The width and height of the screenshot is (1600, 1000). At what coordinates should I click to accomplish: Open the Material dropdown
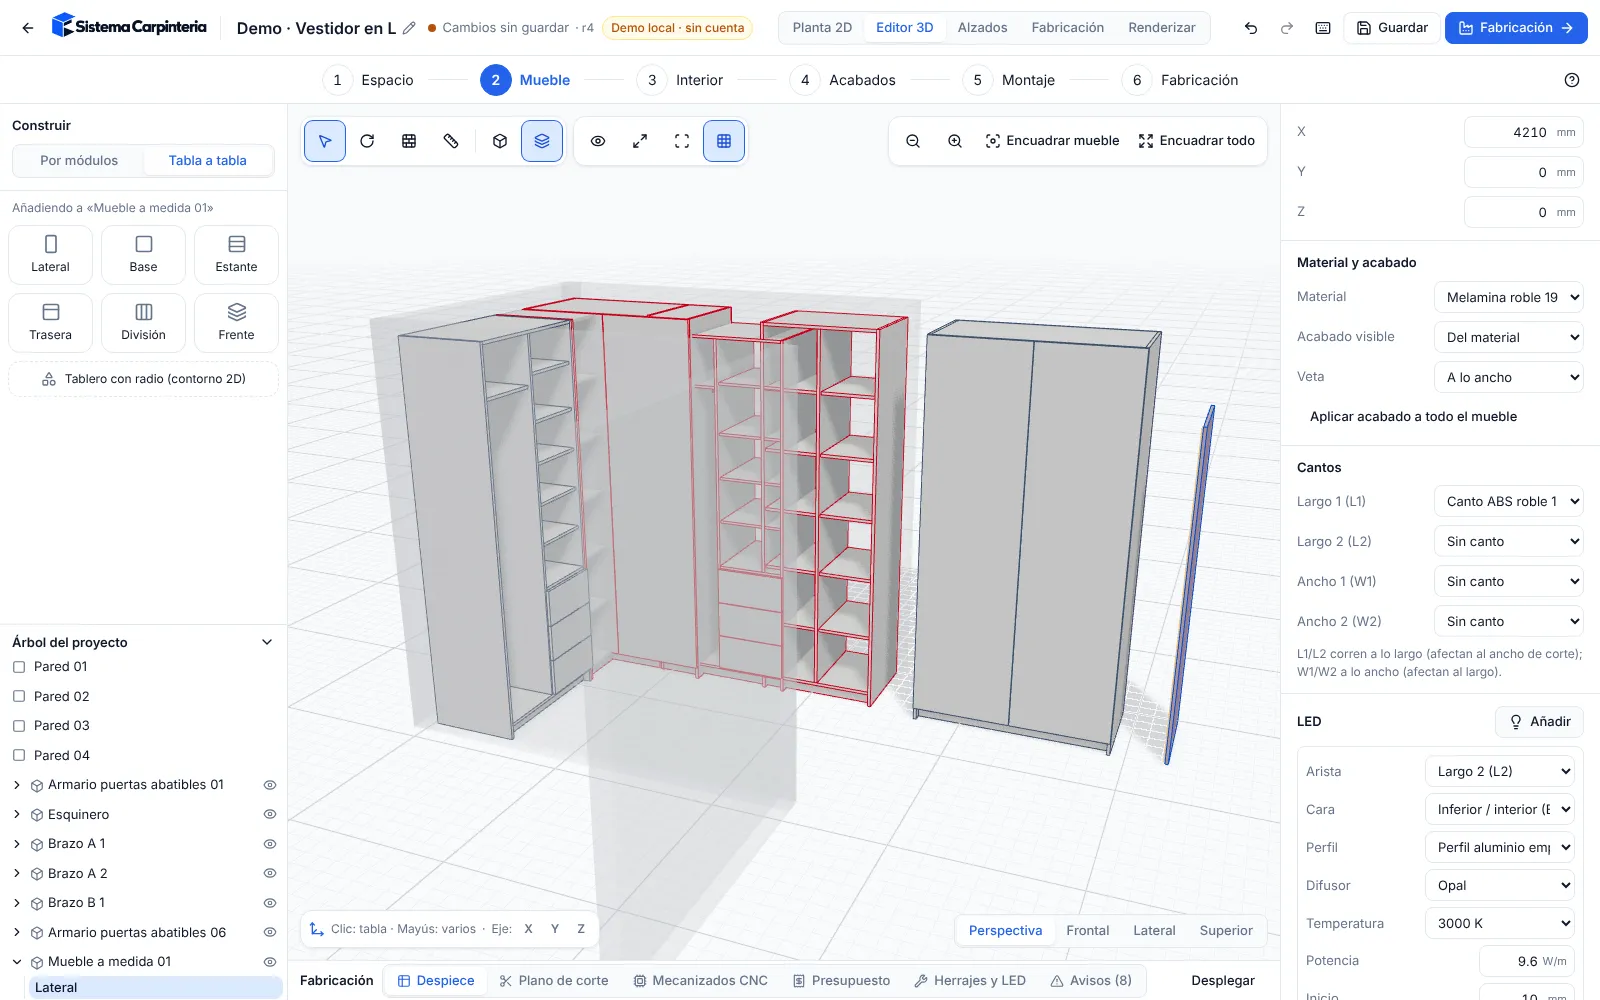click(x=1508, y=297)
